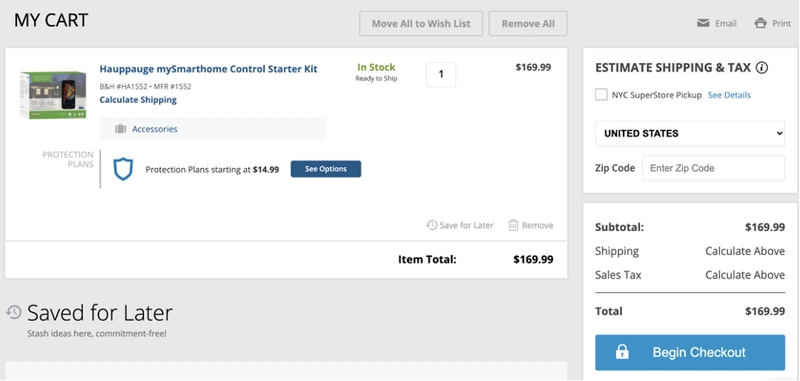This screenshot has width=800, height=381.
Task: Click the Email envelope icon
Action: 703,23
